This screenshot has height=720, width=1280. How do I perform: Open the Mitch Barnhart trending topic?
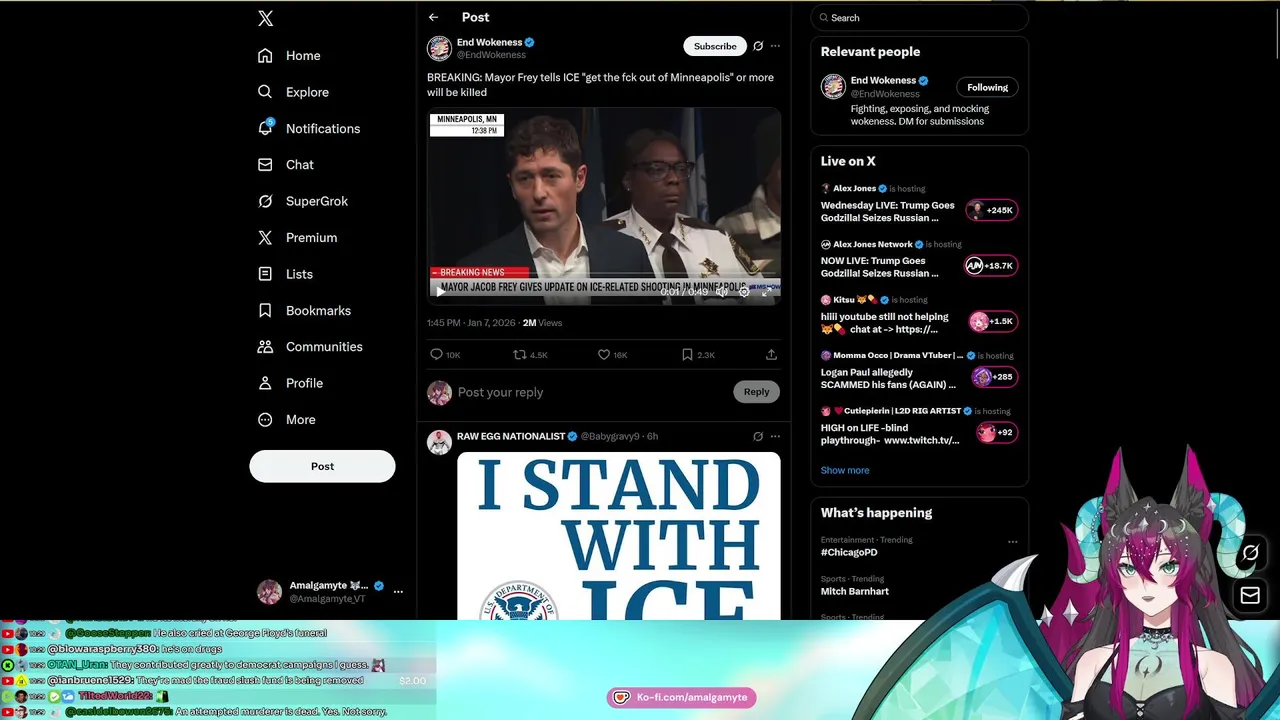coord(855,592)
